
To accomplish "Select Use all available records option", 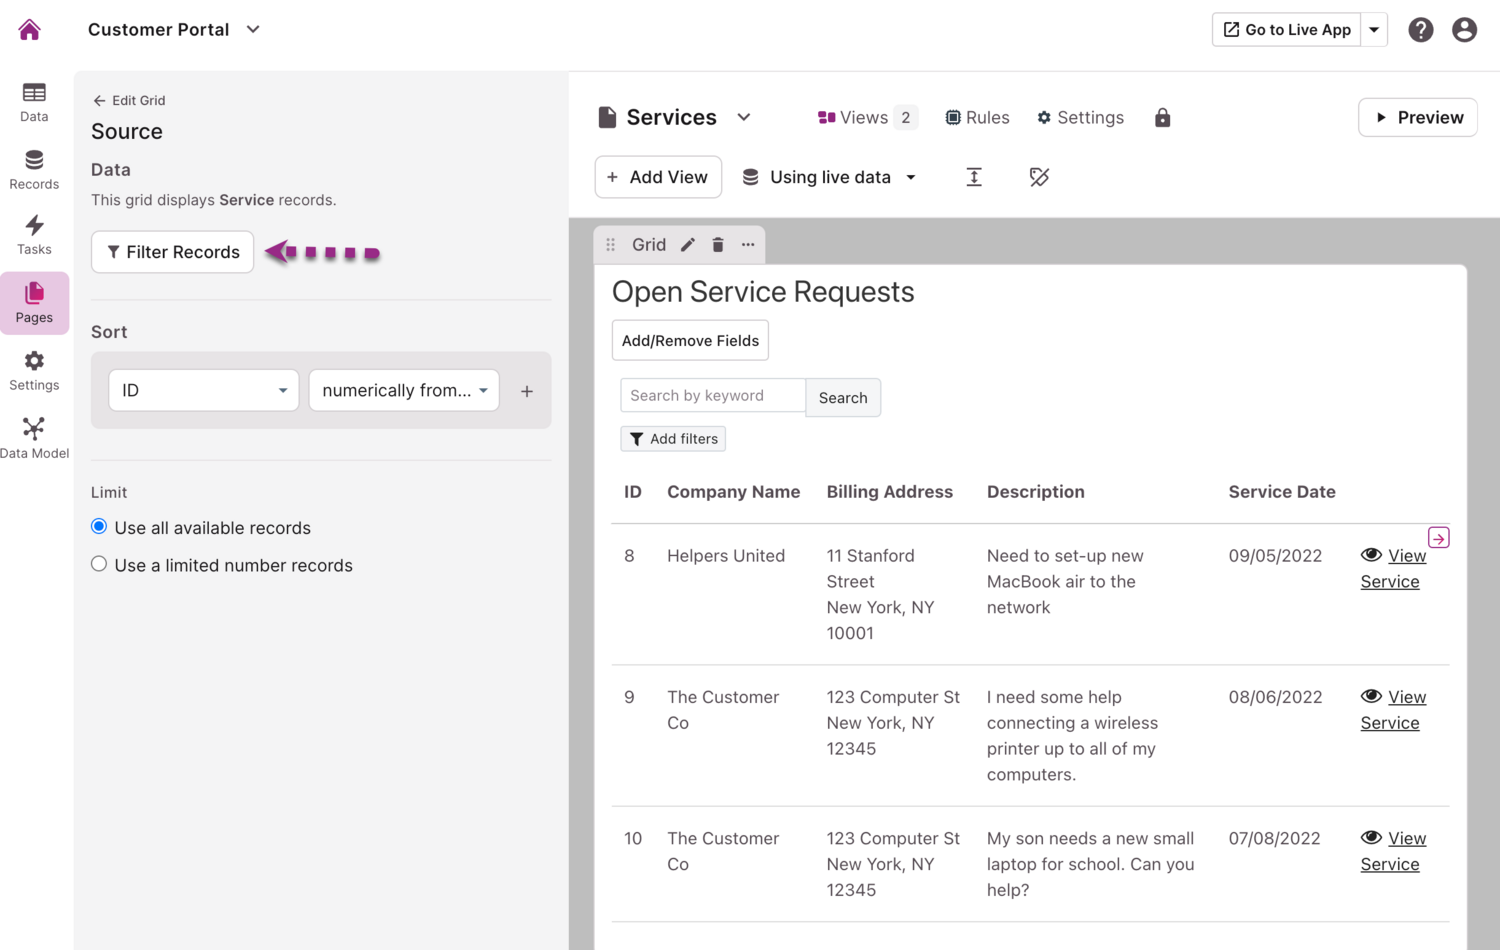I will point(99,527).
